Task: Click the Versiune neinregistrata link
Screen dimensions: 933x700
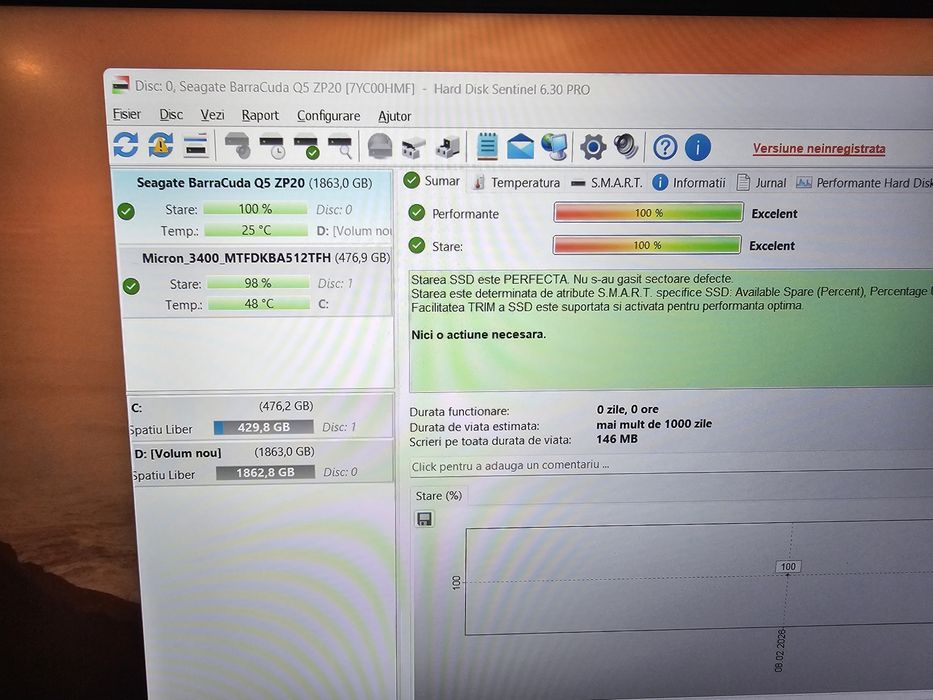Action: [819, 148]
